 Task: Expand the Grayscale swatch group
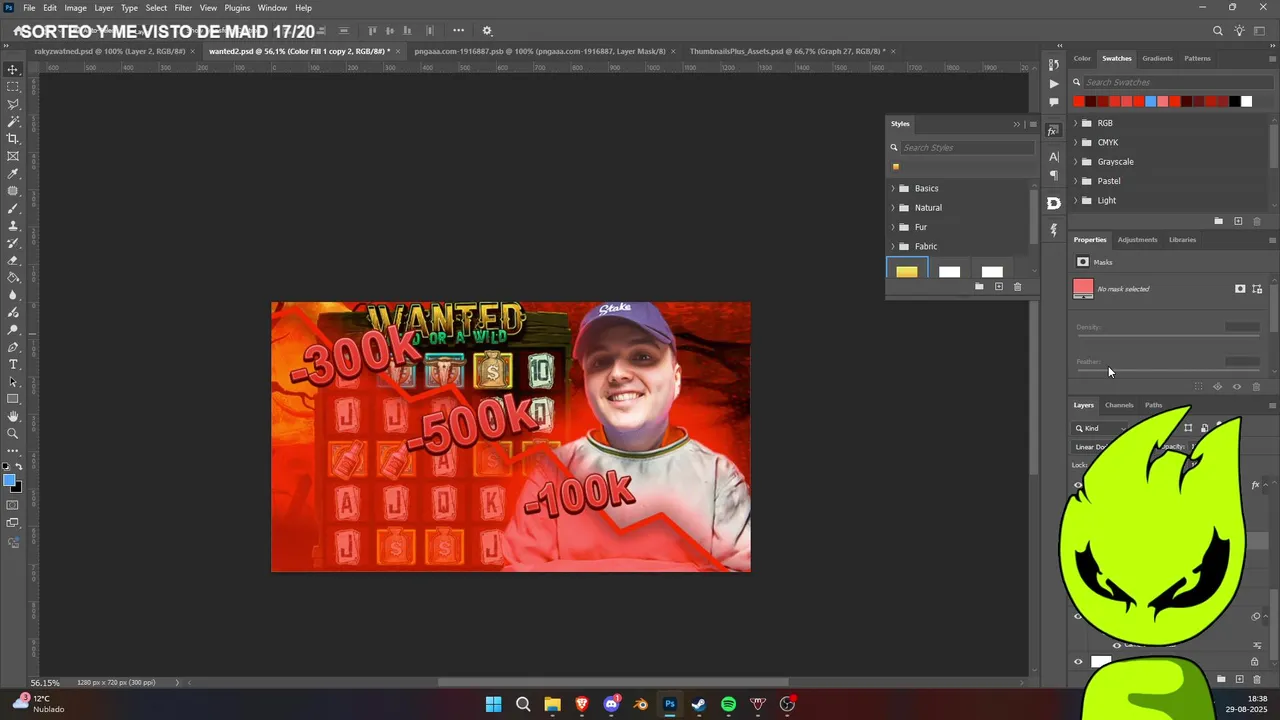pos(1076,162)
